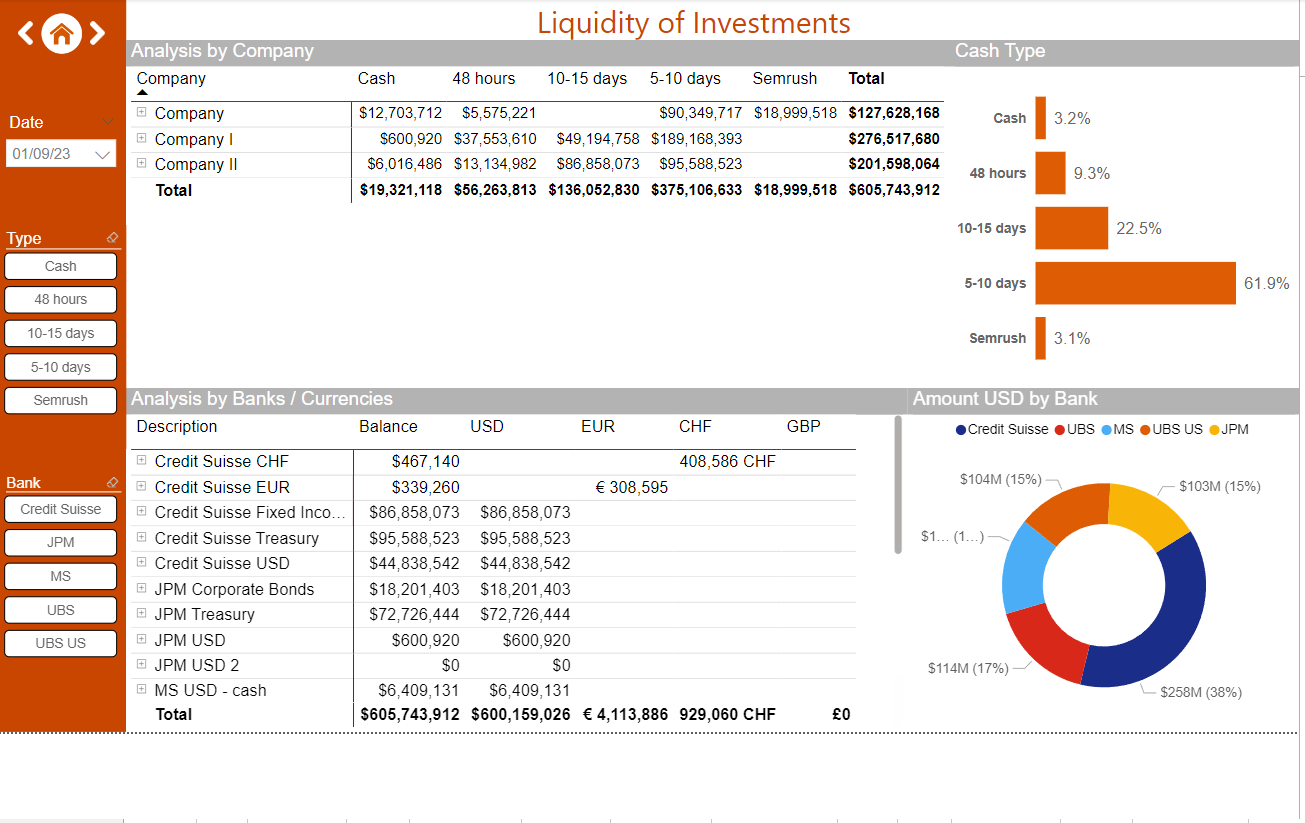Sort by Semrush column header
The image size is (1305, 823).
[x=785, y=78]
